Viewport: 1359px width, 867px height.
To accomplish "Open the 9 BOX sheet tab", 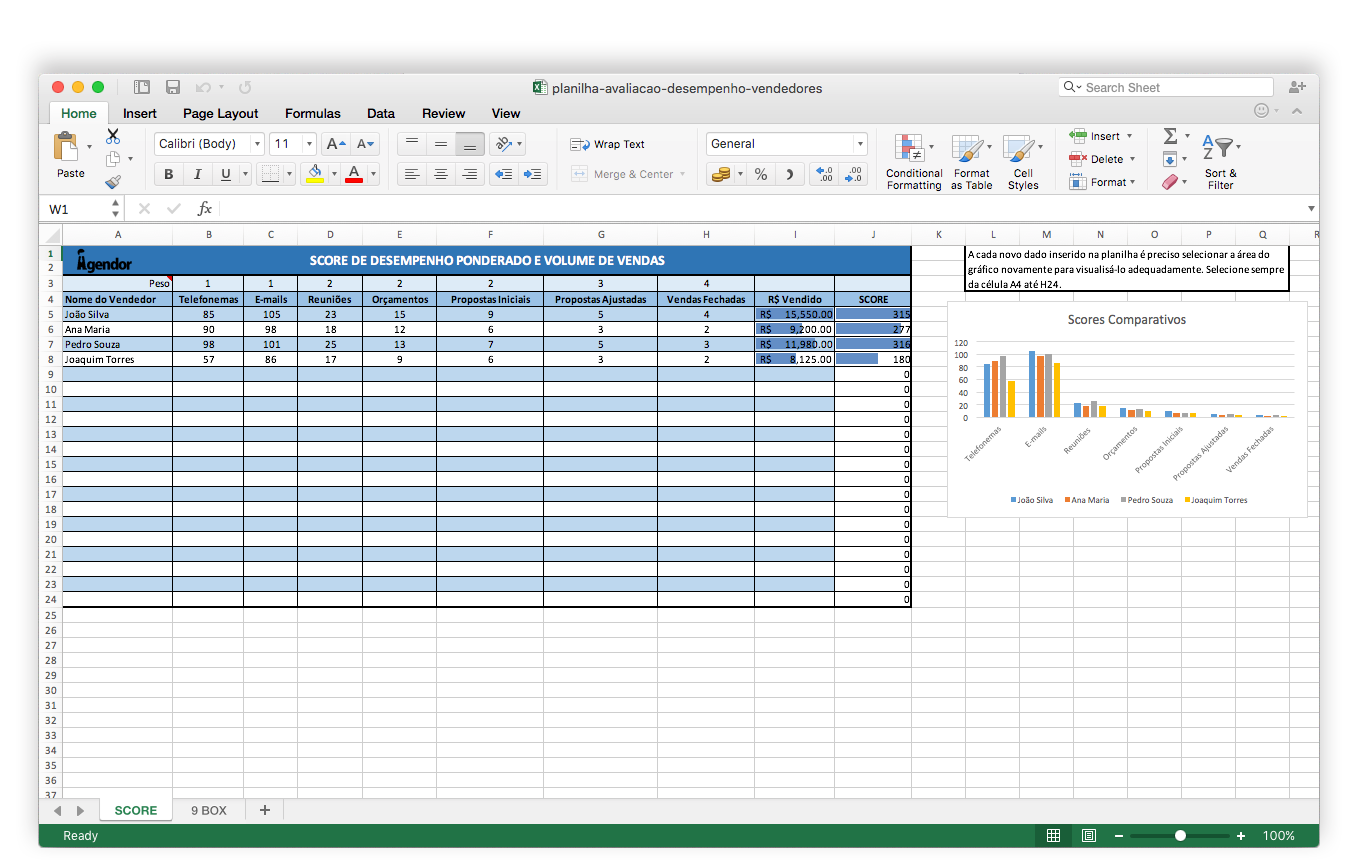I will 209,810.
